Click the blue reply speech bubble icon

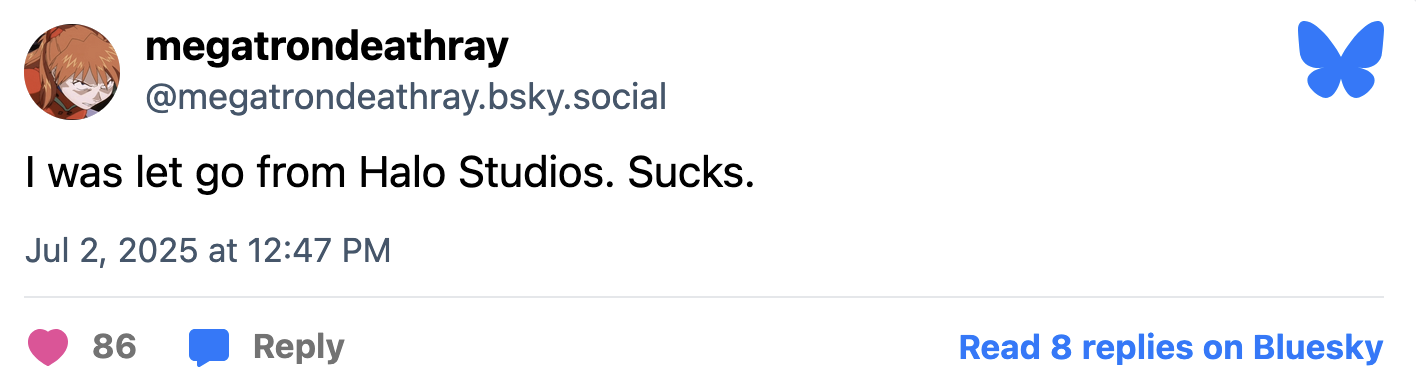coord(209,347)
